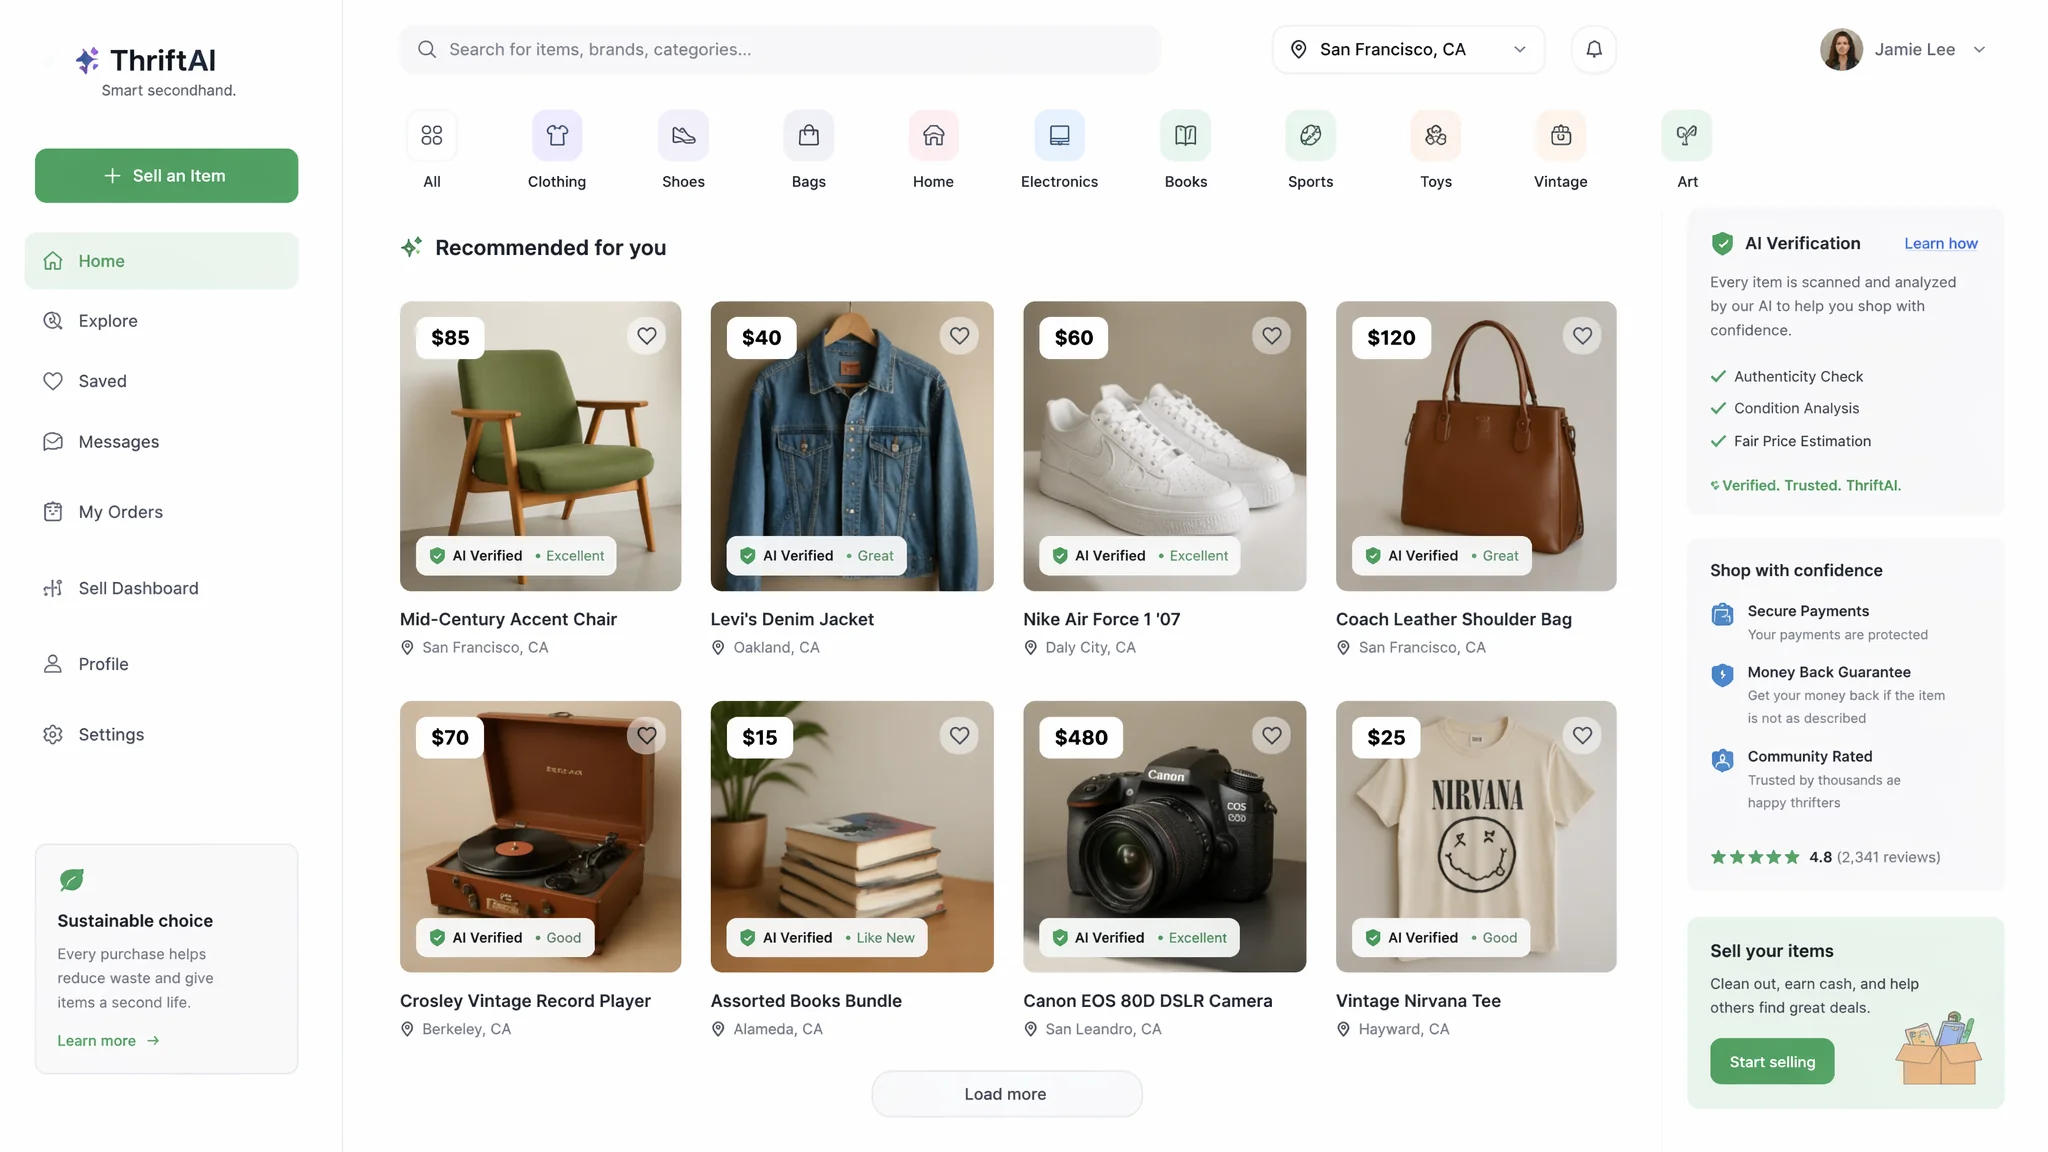The image size is (2048, 1152).
Task: Open the Canon EOS 80D DSLR Camera title
Action: click(x=1147, y=1001)
